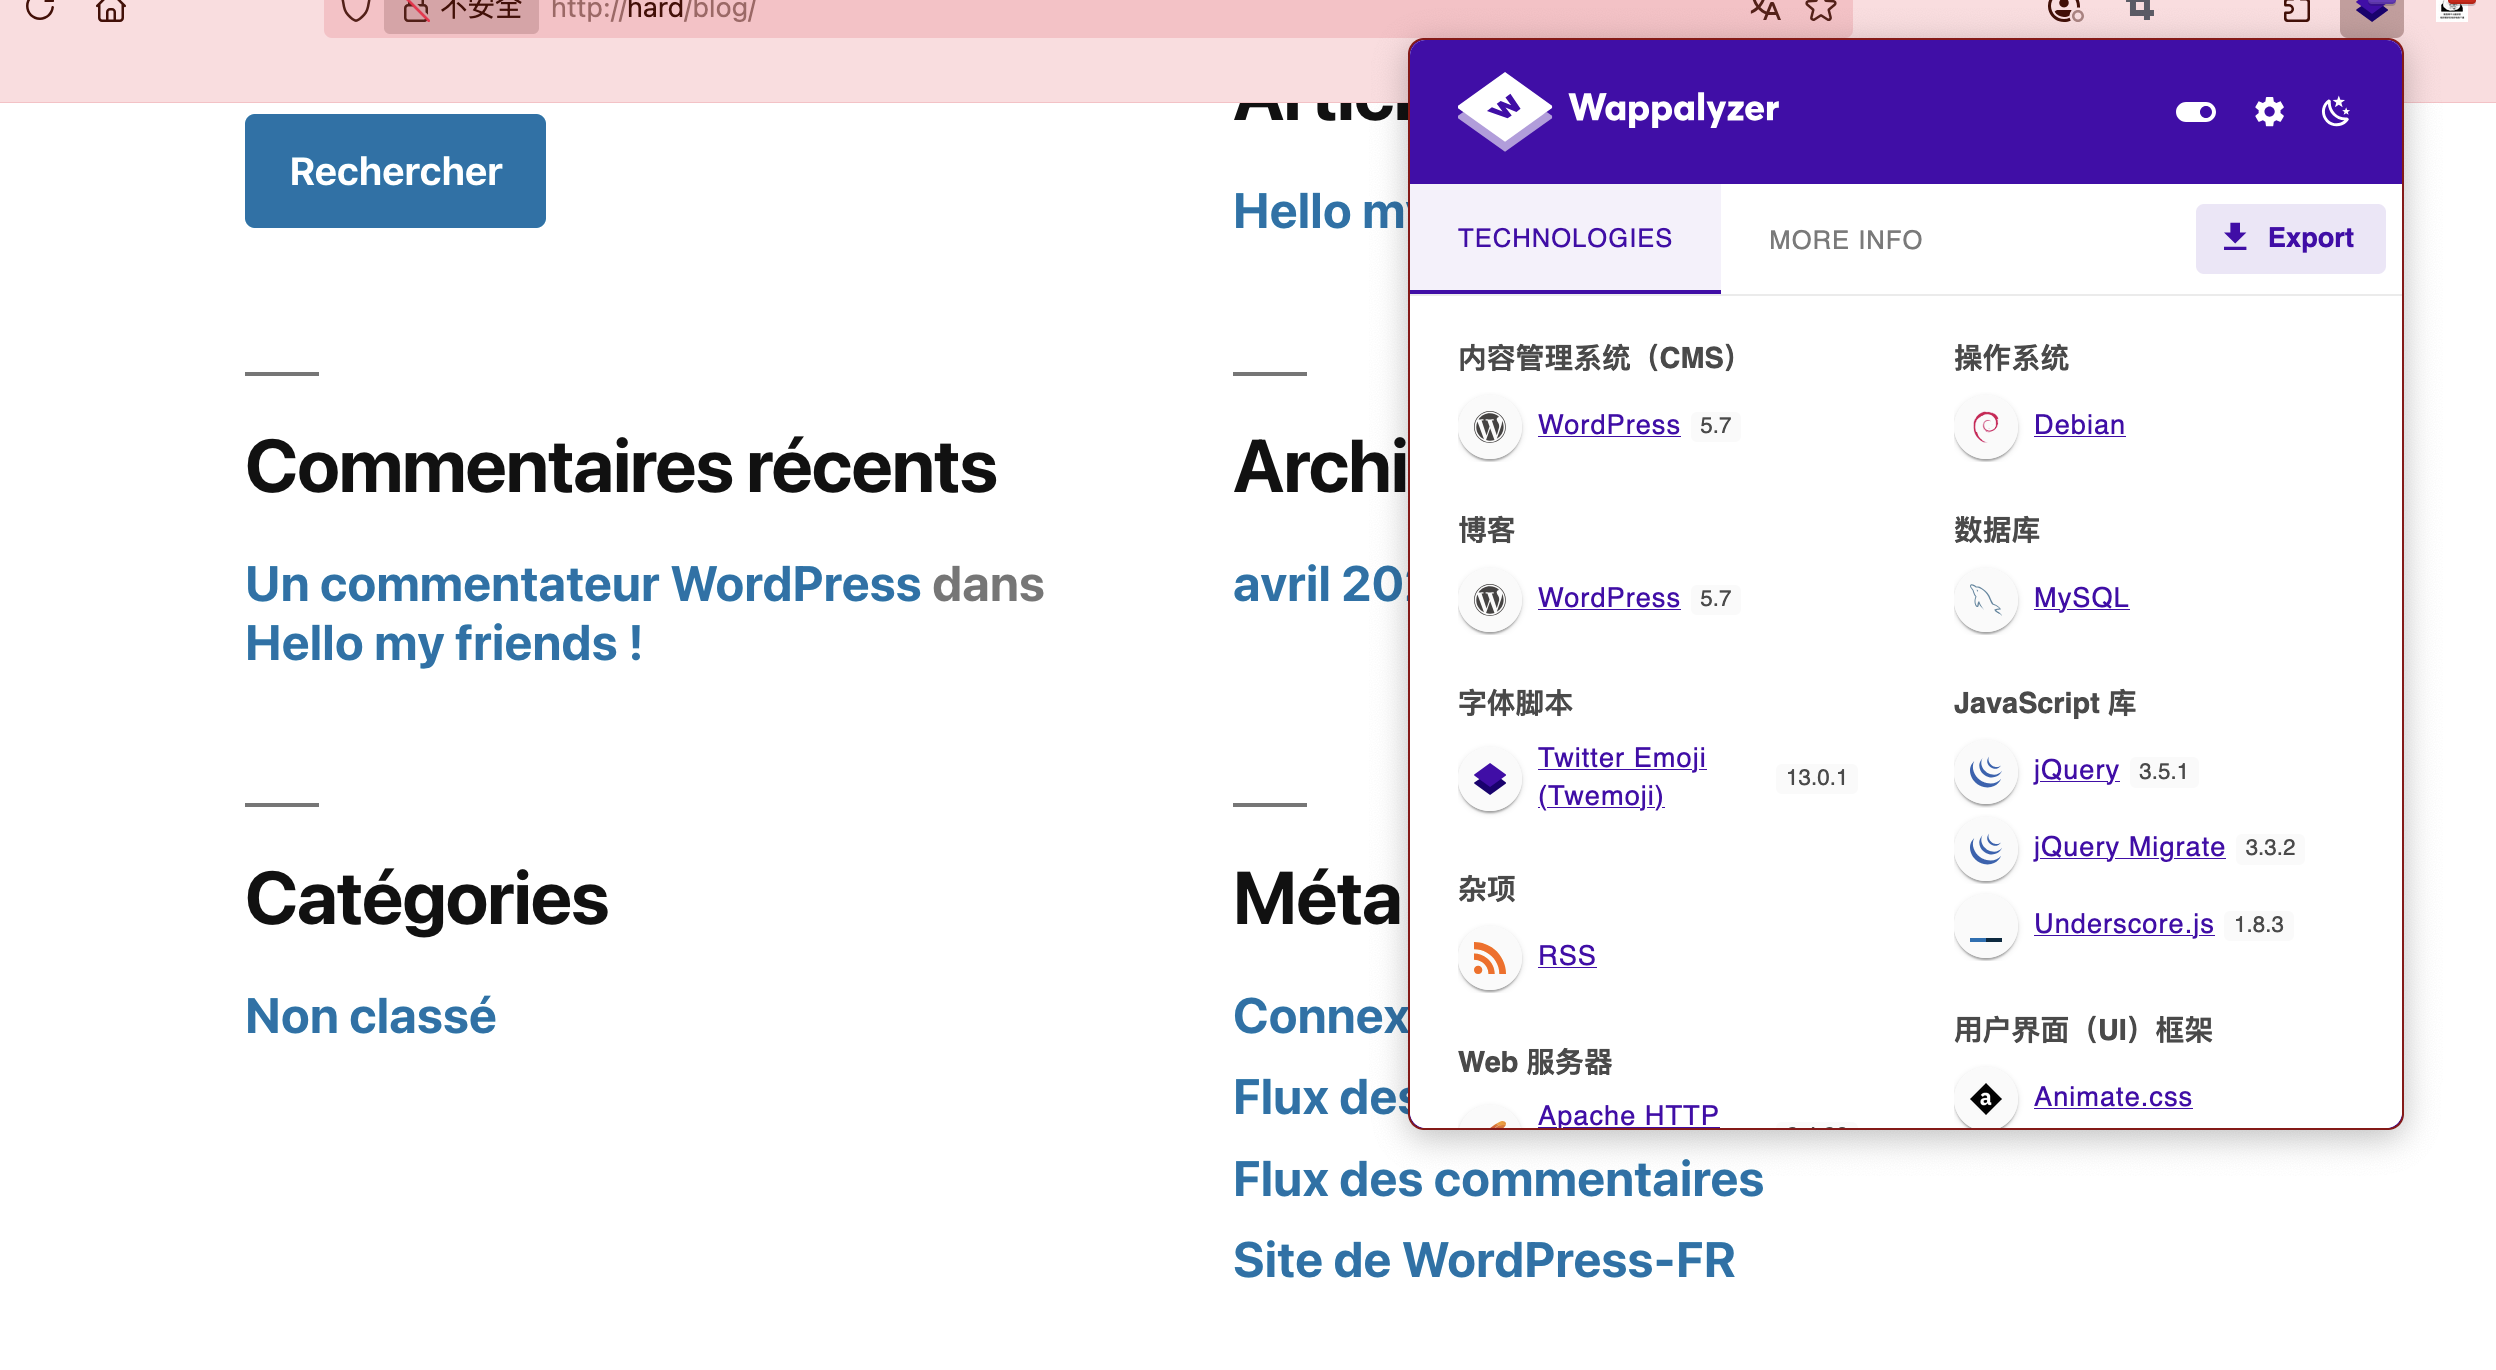Click the Underscore.js version 1.8.3 badge

click(x=2259, y=925)
